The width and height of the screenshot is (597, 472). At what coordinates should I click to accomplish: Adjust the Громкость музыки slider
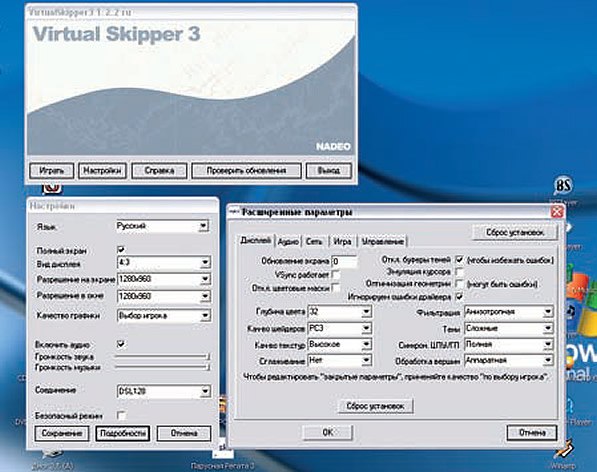pos(162,367)
